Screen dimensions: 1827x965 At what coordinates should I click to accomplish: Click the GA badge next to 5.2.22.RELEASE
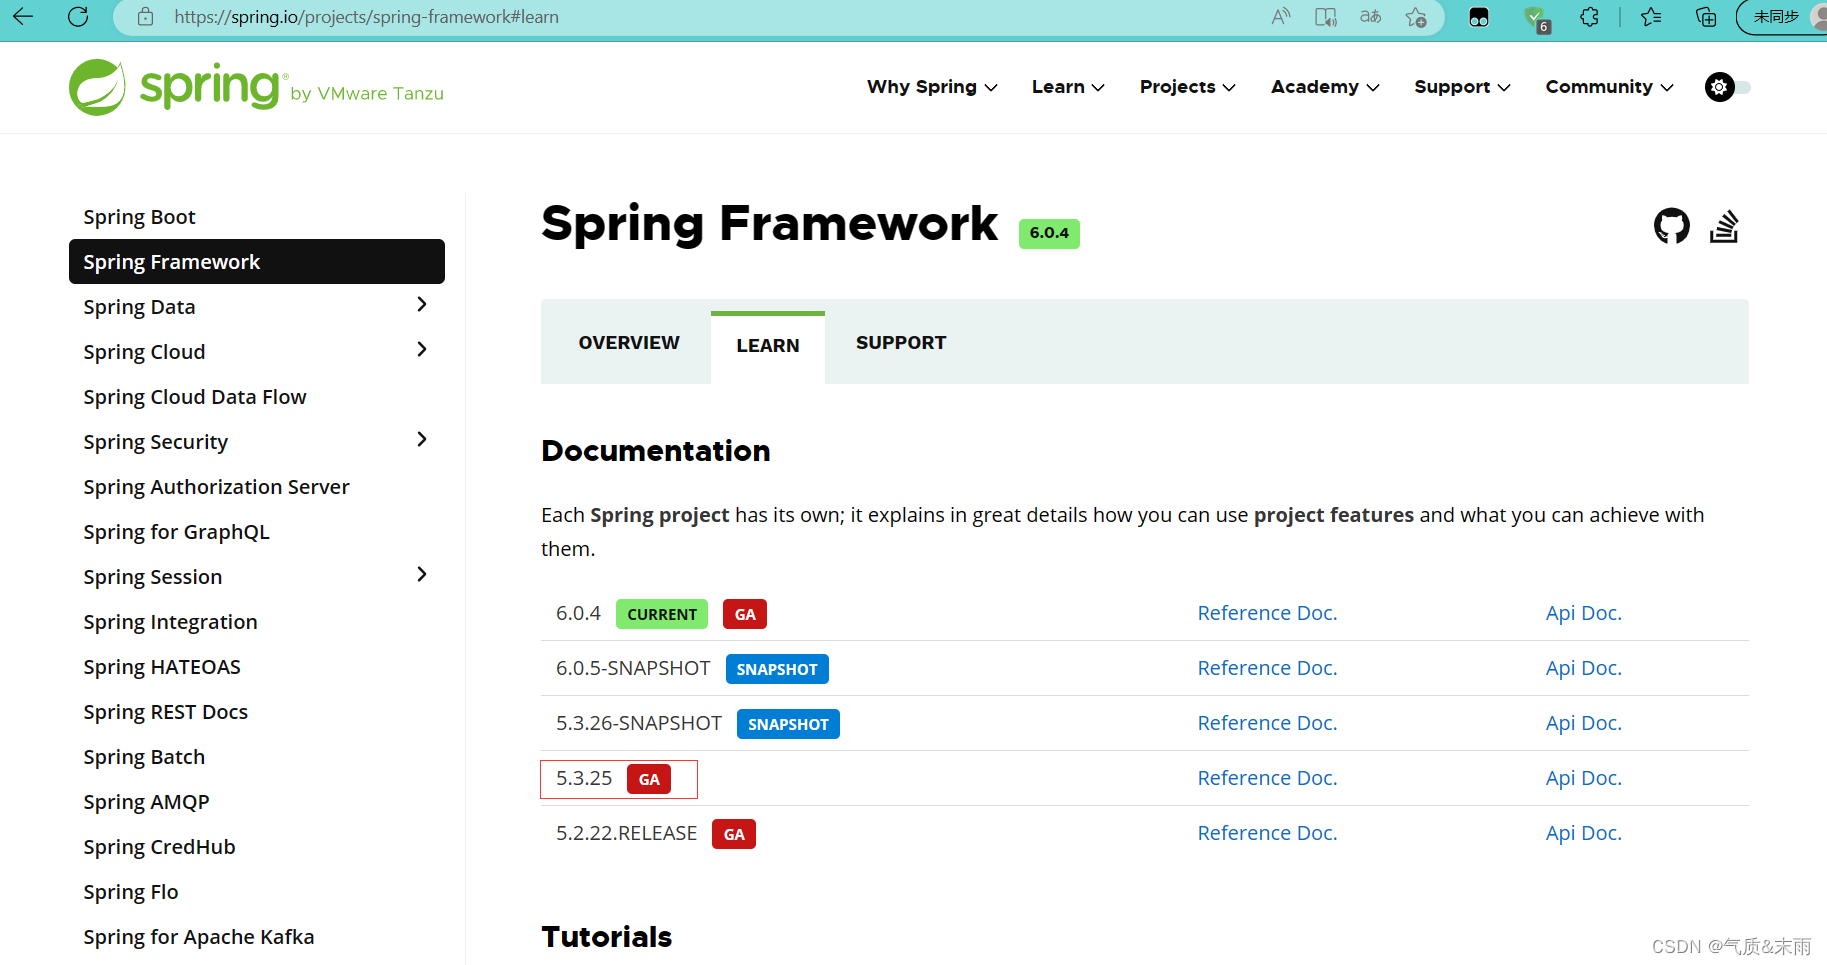[x=734, y=834]
